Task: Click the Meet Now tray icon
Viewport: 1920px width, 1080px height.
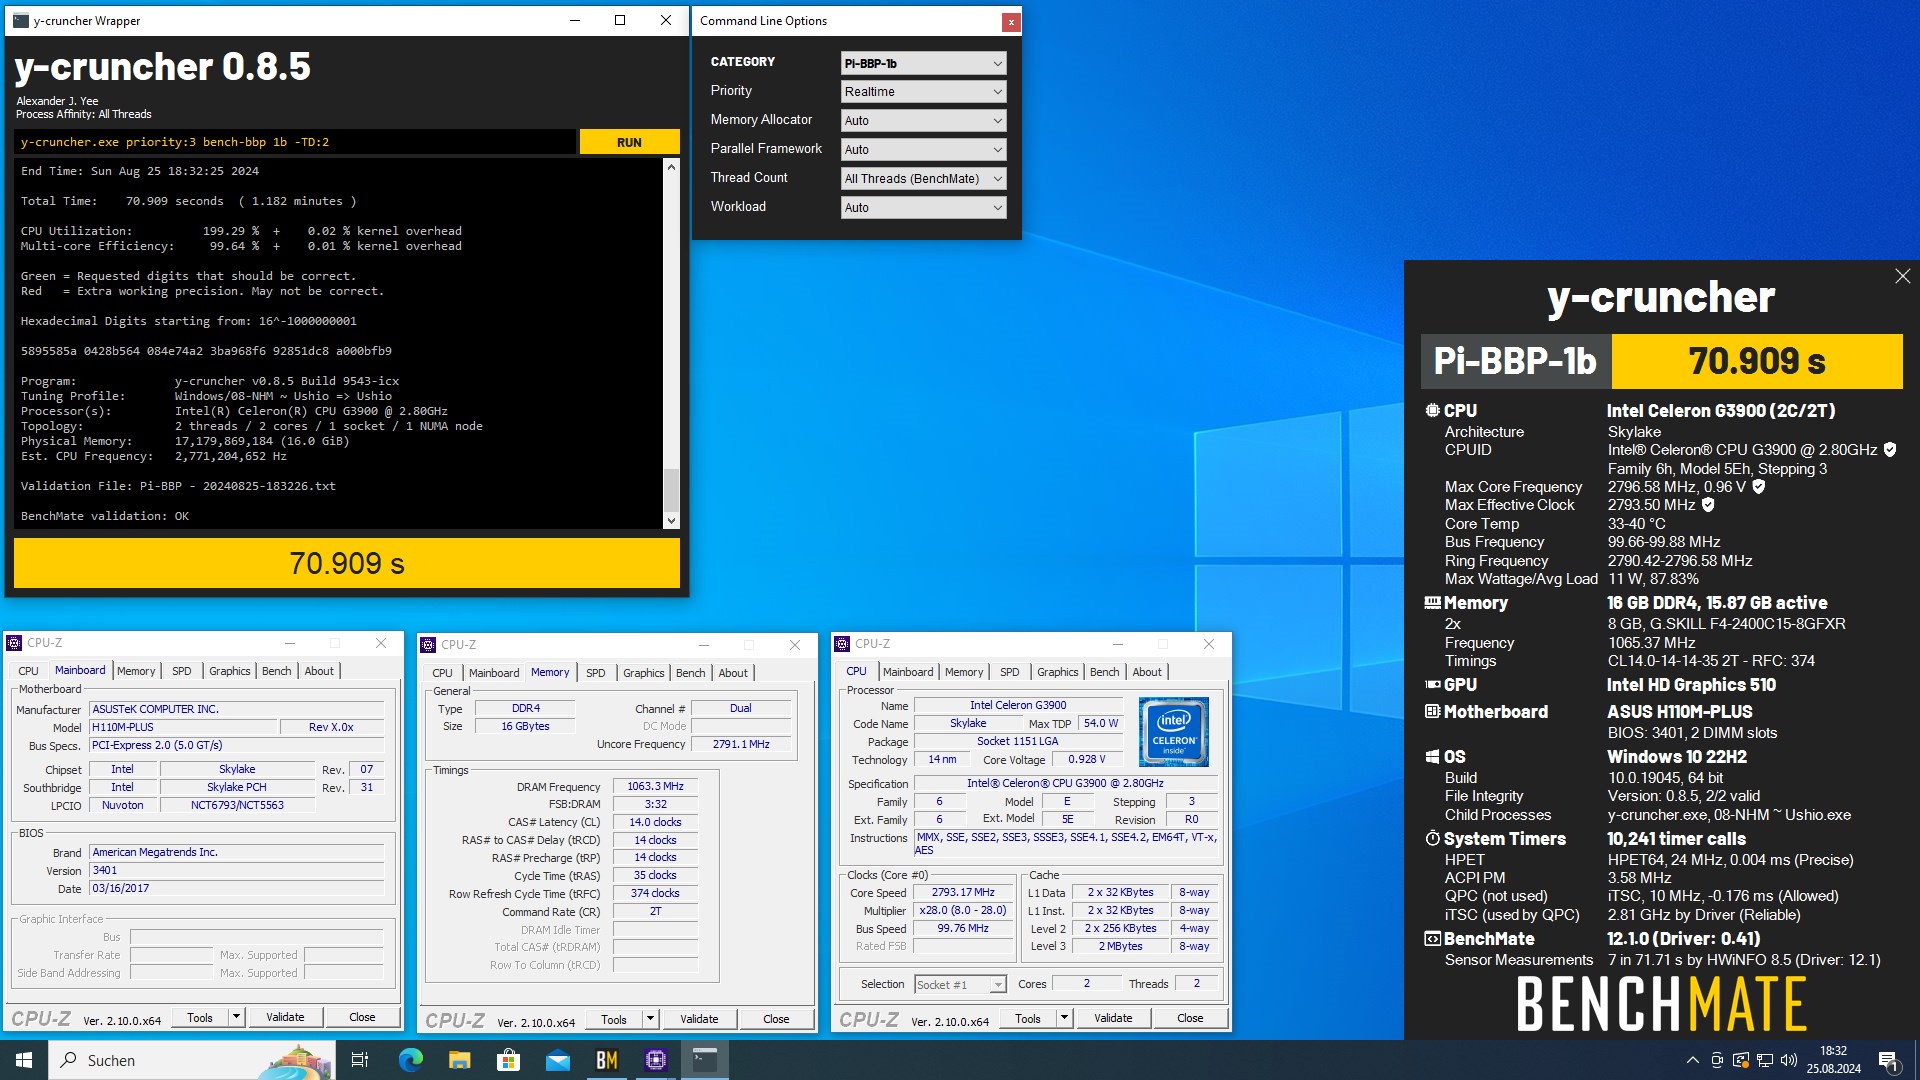Action: pyautogui.click(x=1717, y=1060)
